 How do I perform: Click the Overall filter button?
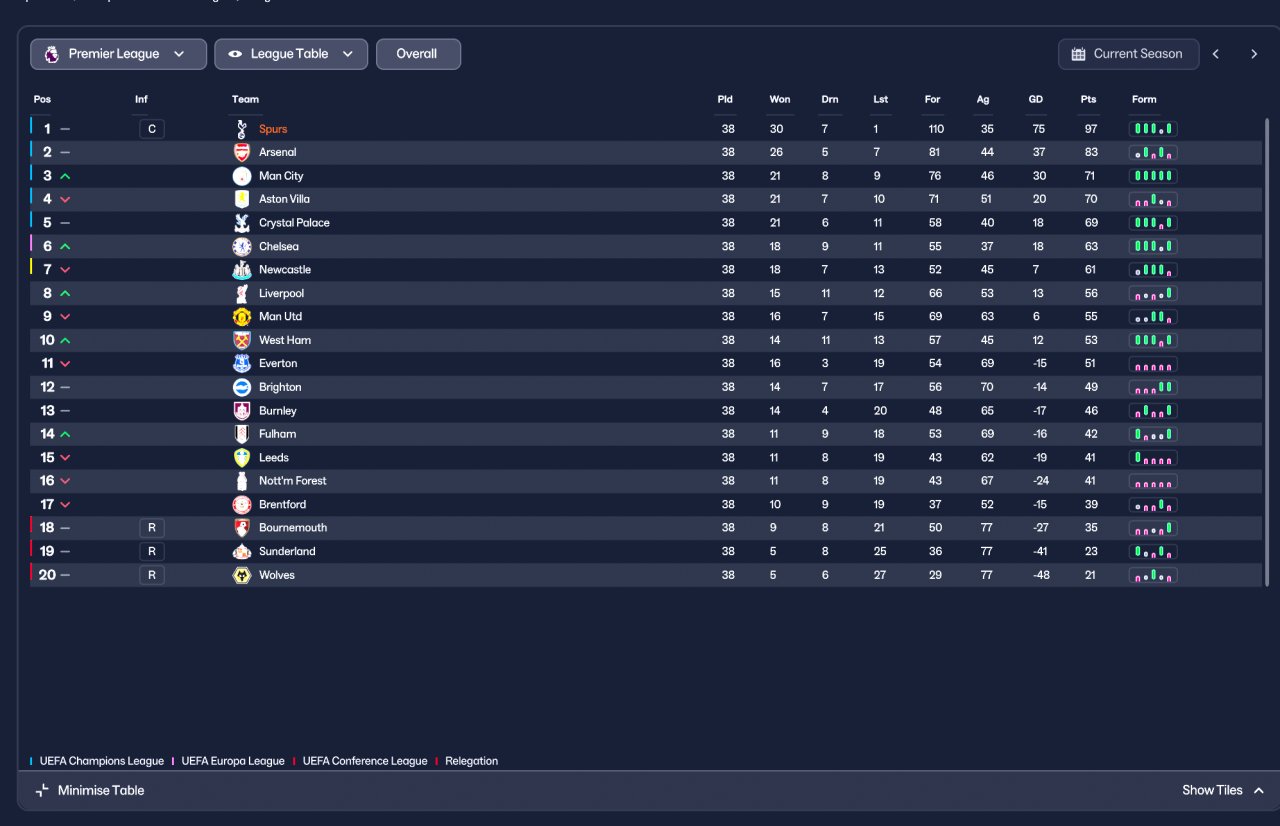(x=418, y=54)
